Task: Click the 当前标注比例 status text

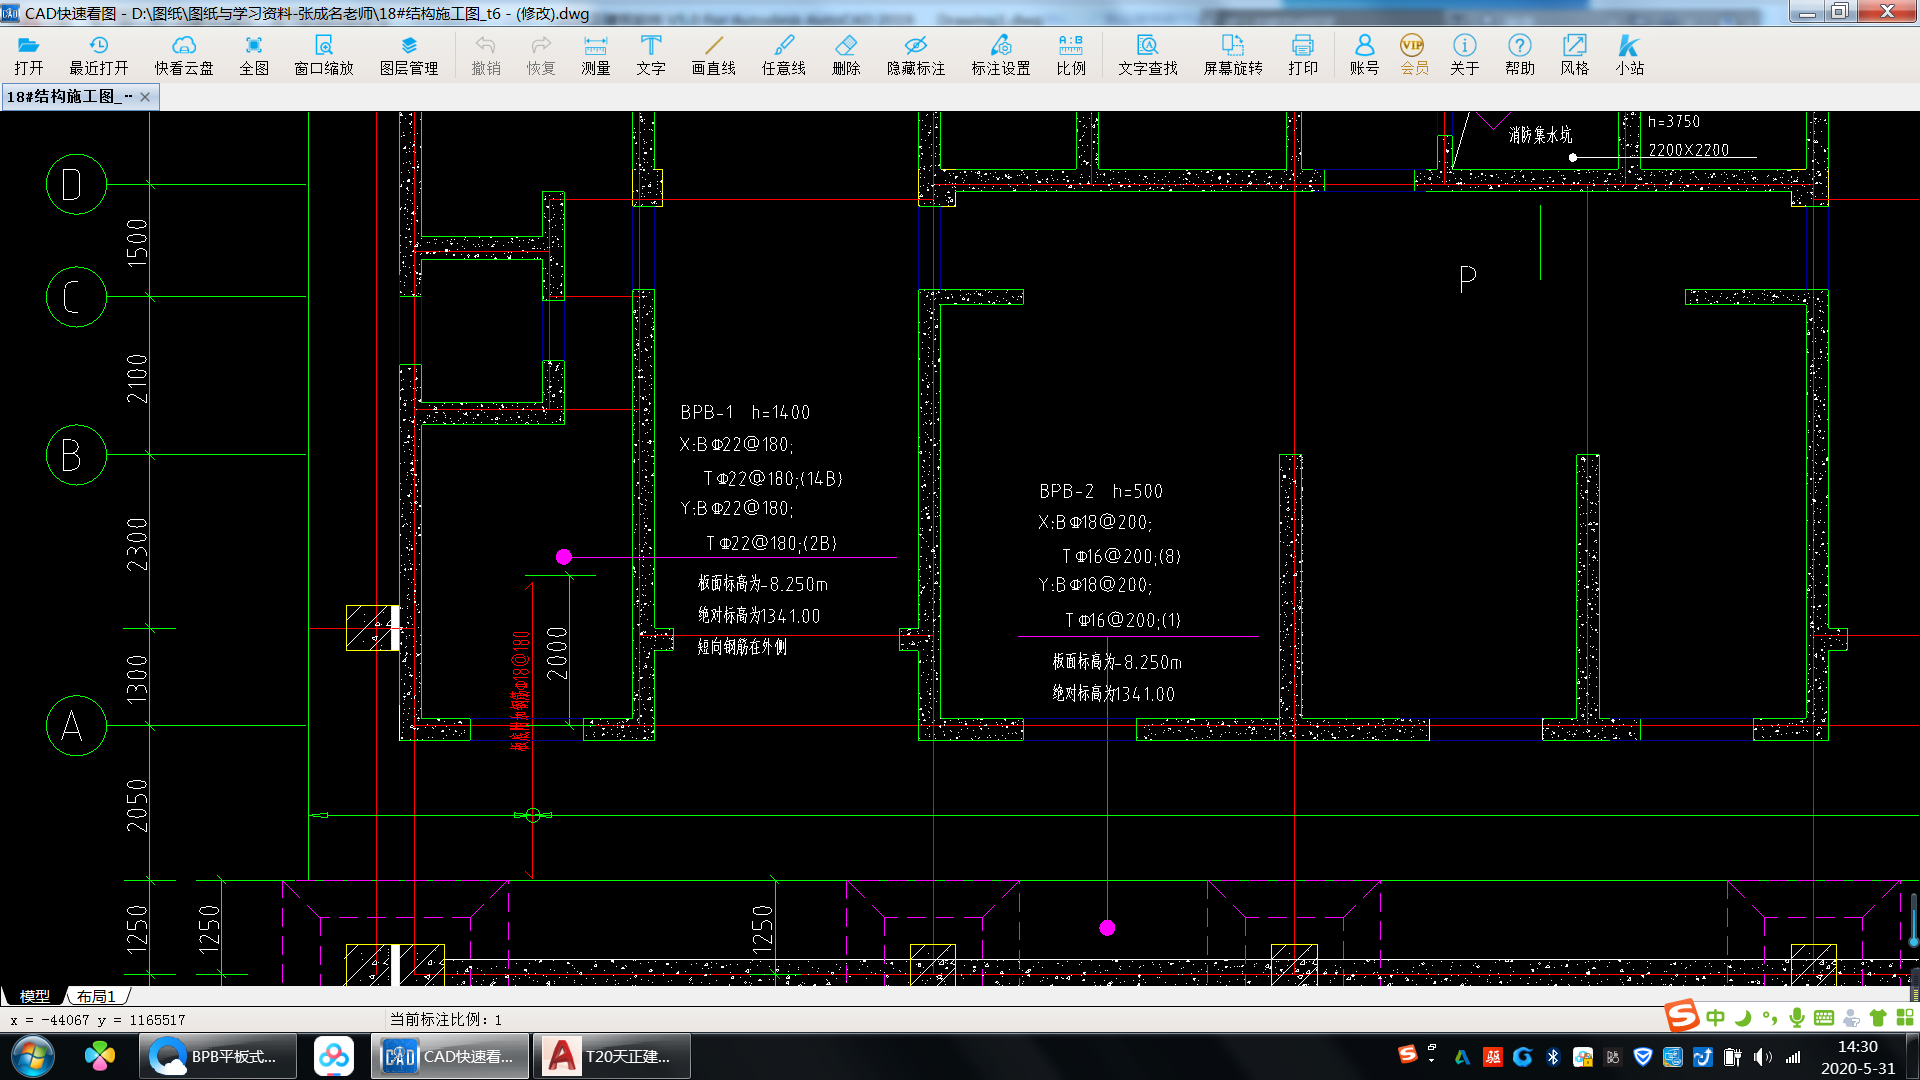Action: [446, 1019]
